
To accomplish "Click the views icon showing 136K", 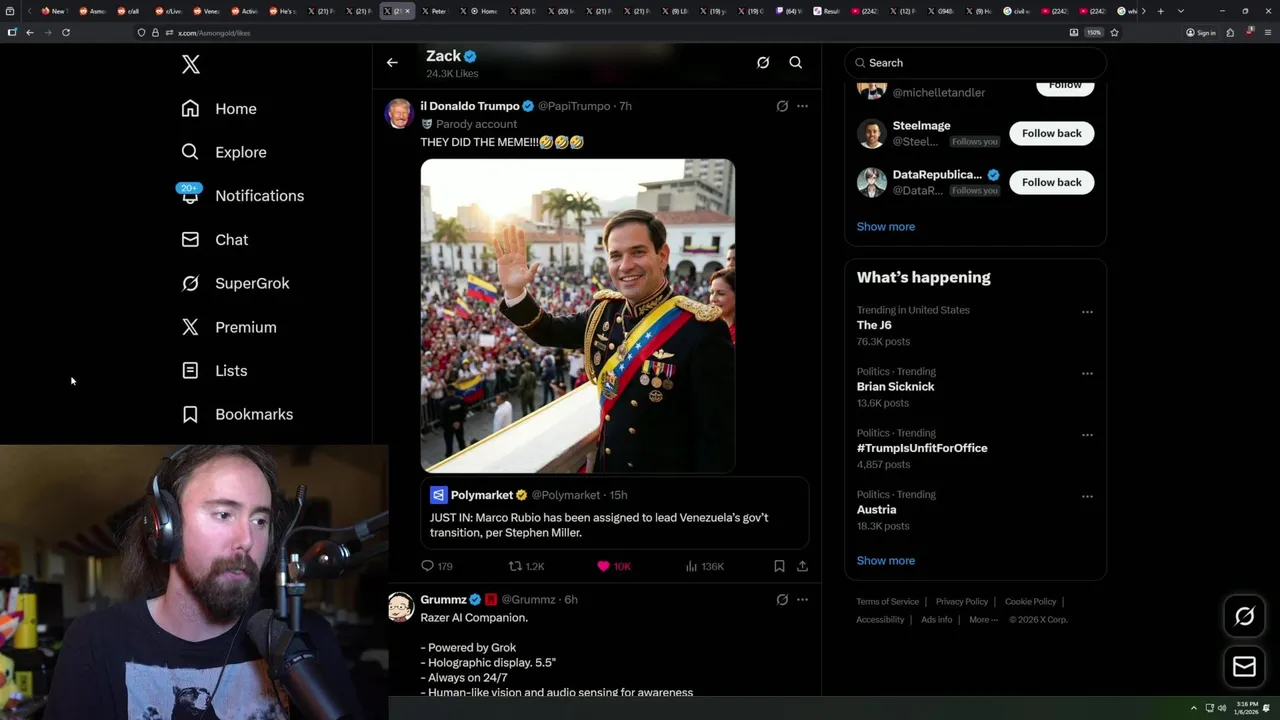I will pyautogui.click(x=691, y=566).
